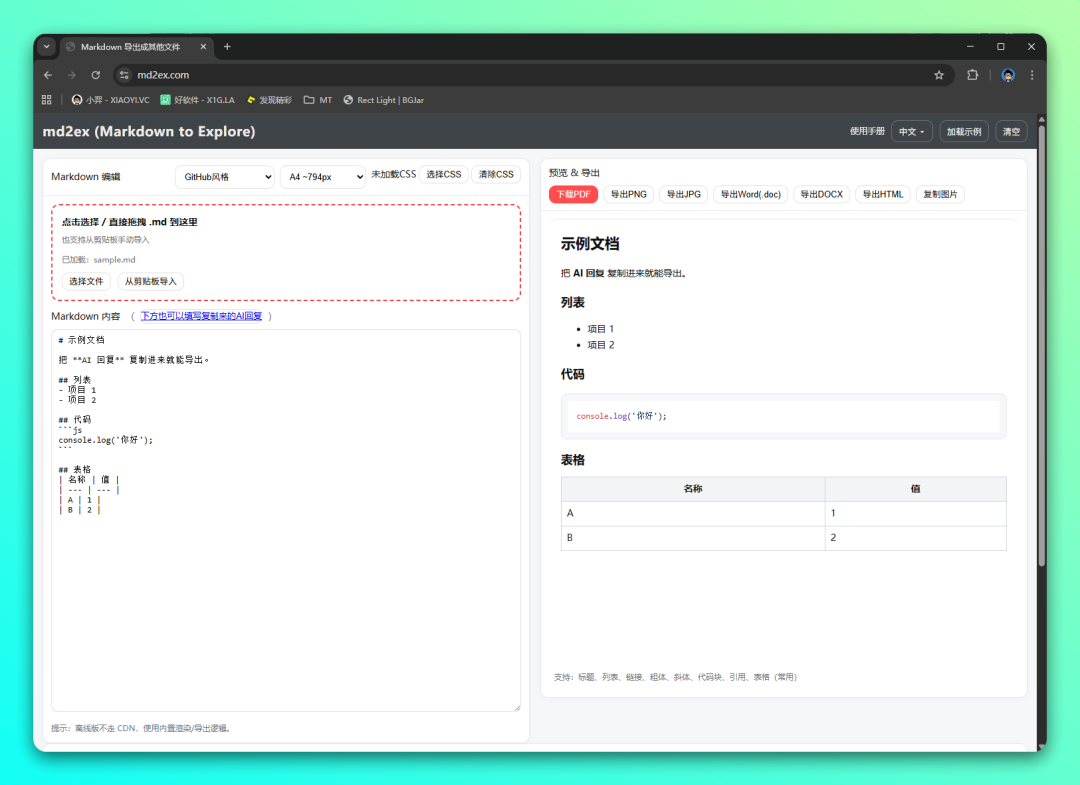
Task: Open the 中文 language selector
Action: (911, 132)
